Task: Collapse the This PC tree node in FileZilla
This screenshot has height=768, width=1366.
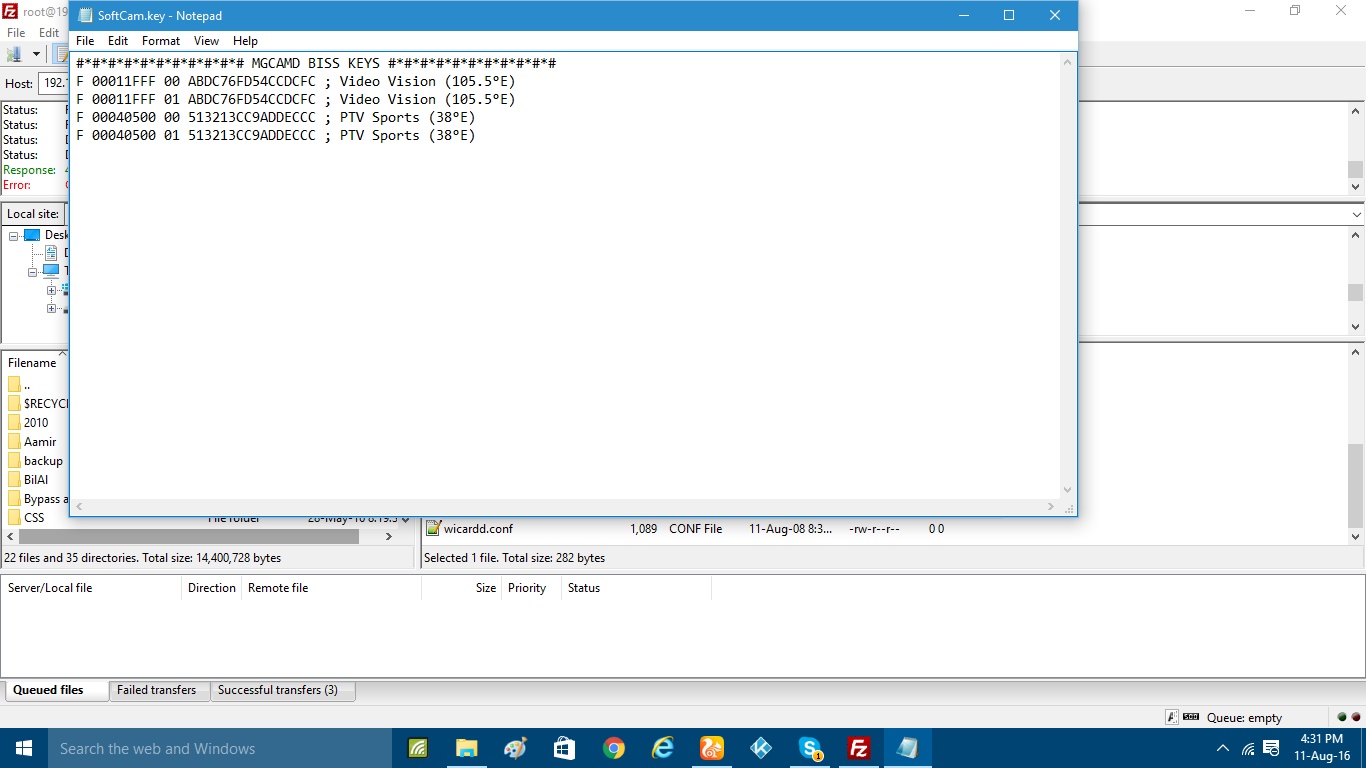Action: pyautogui.click(x=33, y=271)
